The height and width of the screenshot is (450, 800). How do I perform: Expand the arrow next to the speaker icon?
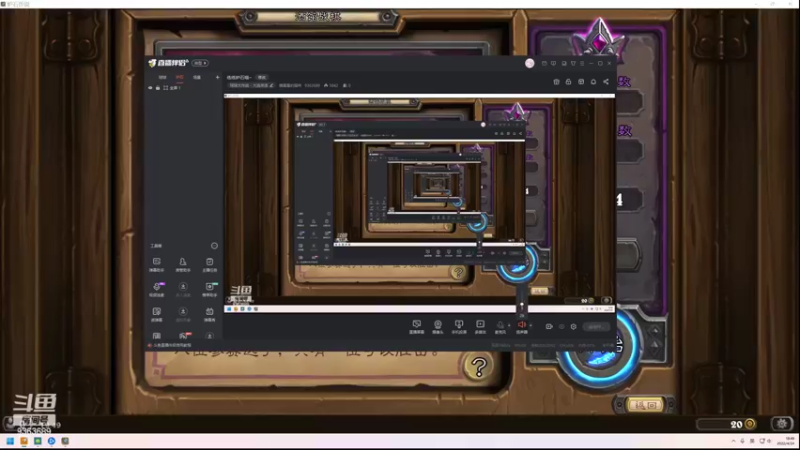[531, 325]
